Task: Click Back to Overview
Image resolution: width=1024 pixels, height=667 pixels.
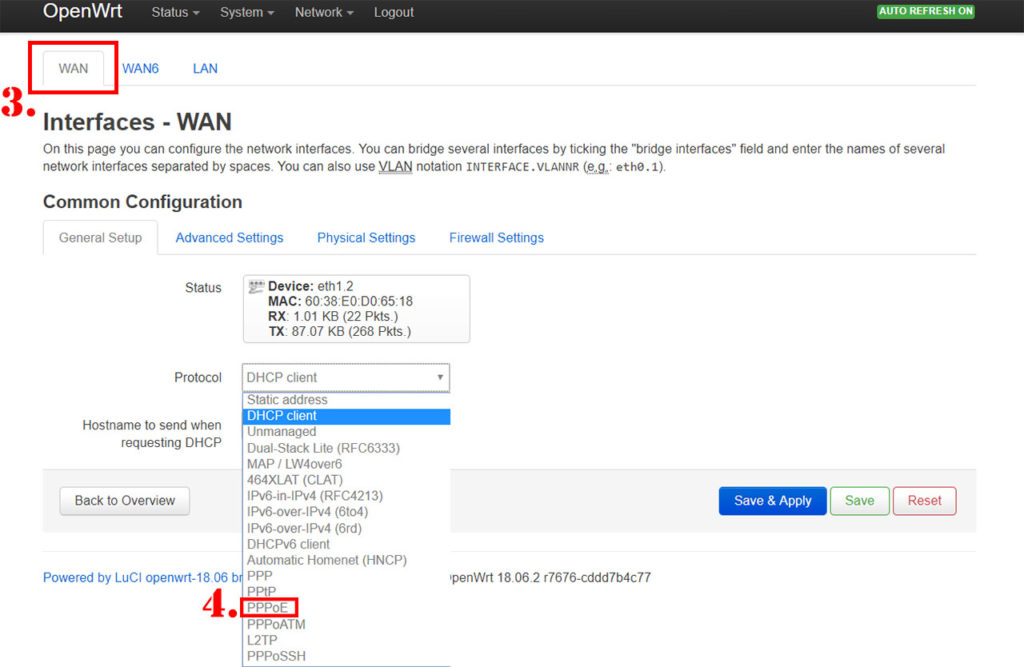Action: [124, 500]
